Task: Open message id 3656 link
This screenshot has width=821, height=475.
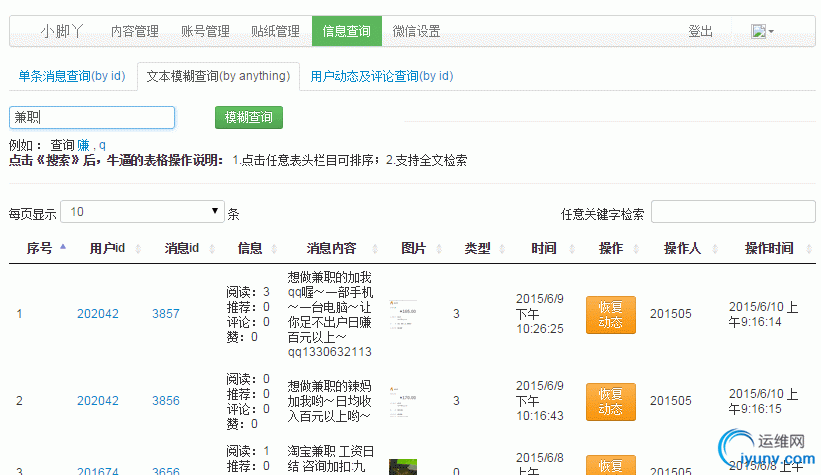Action: (x=165, y=470)
